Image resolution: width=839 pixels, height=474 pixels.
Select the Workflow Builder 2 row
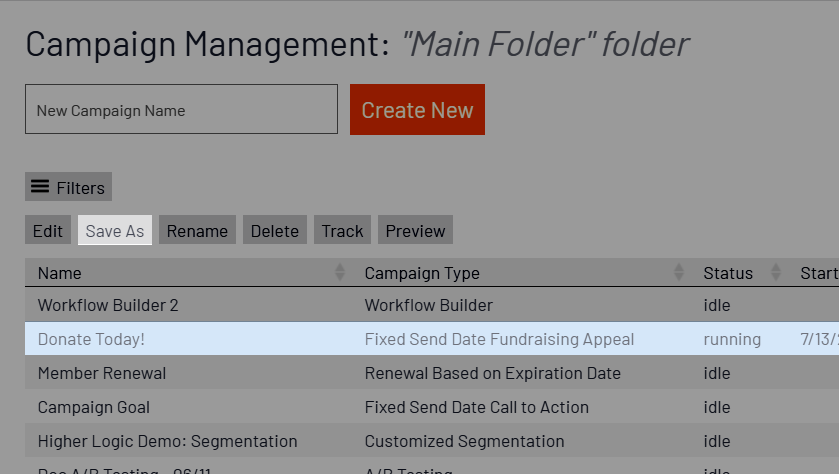(432, 305)
